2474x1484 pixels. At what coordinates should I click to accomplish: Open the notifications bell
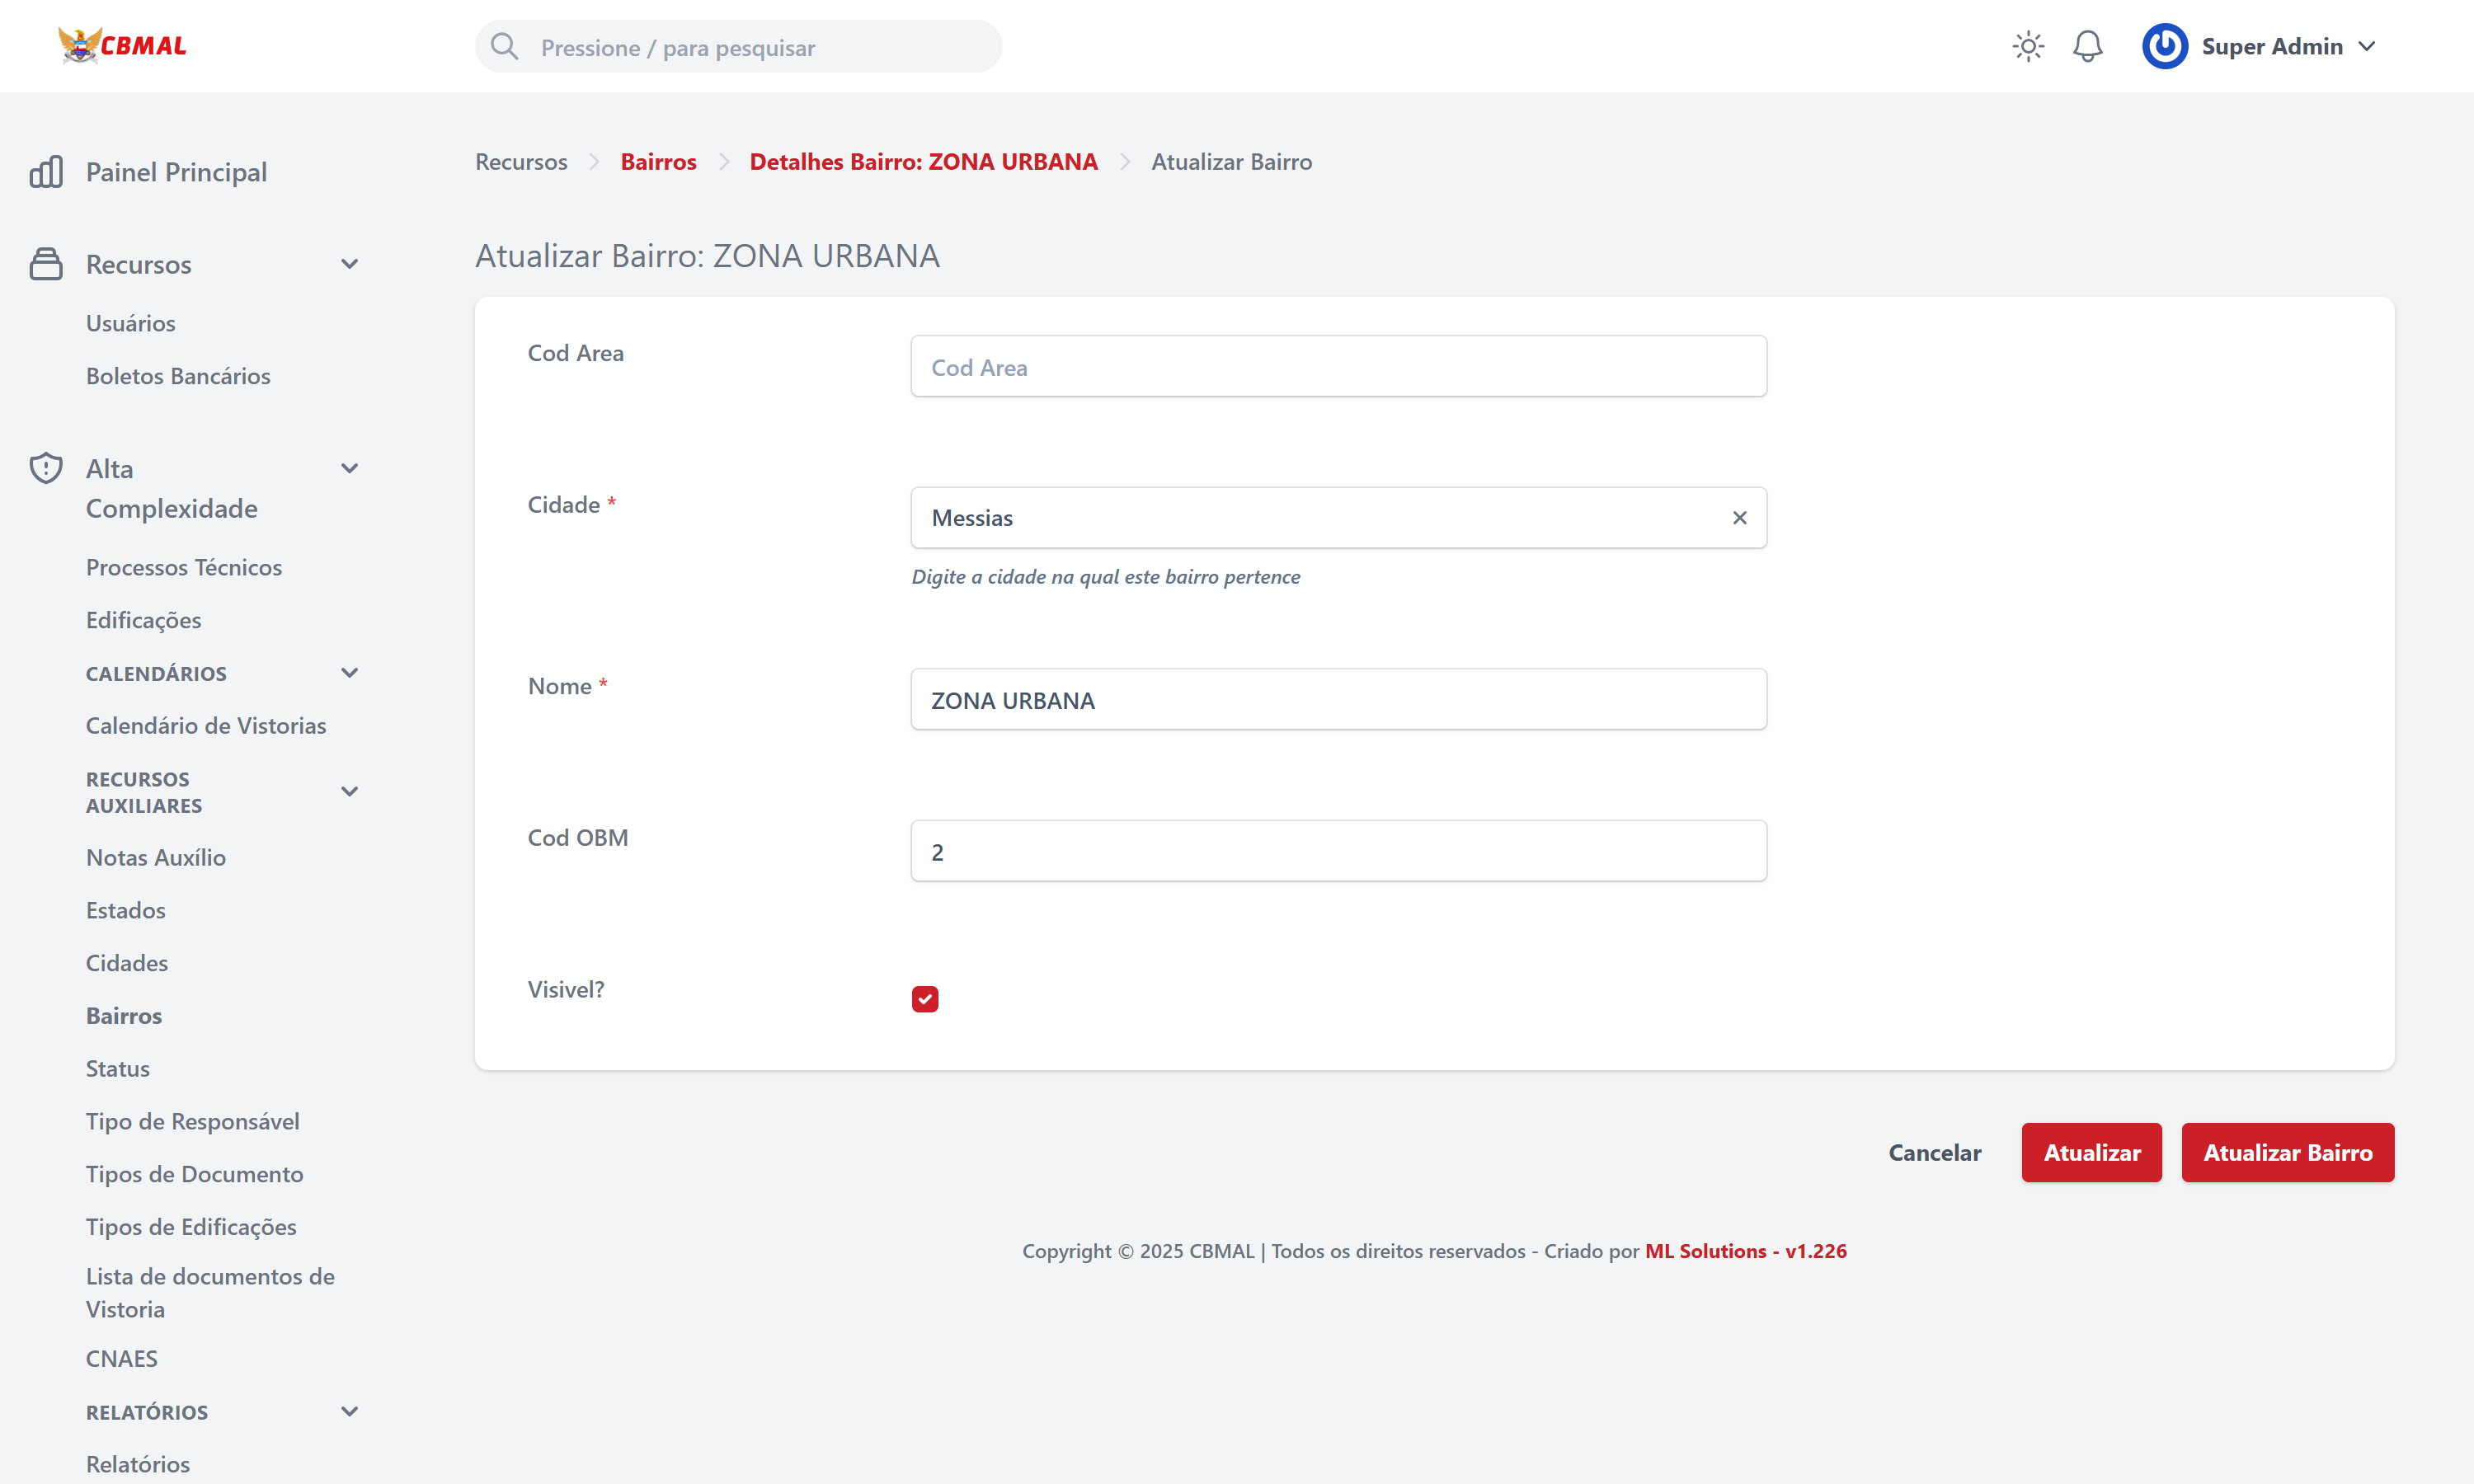(x=2087, y=47)
